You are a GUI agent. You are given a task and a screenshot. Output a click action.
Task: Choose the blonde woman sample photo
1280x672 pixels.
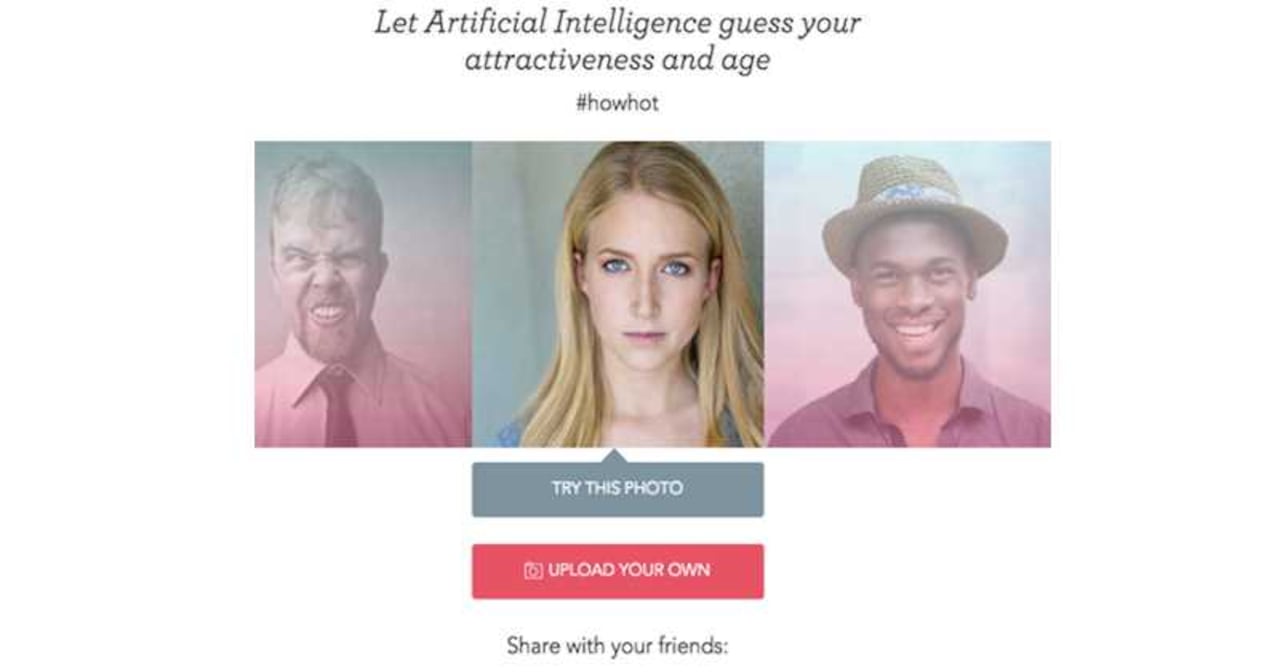click(618, 294)
